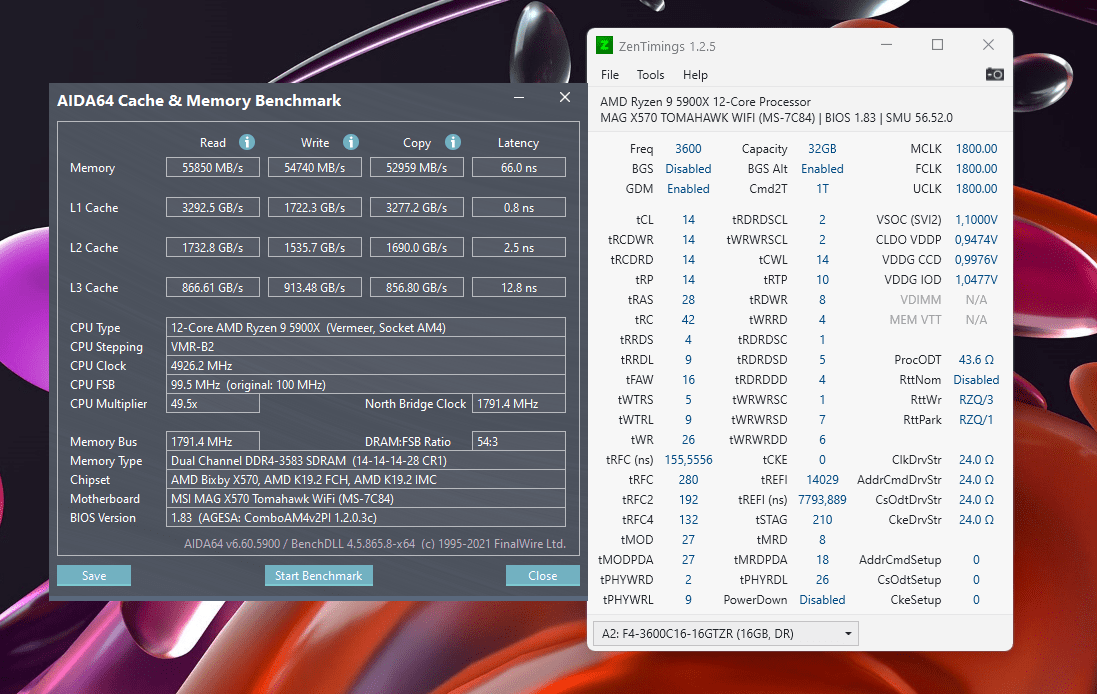Select the Memory Read value 55850 MB/s
Image resolution: width=1097 pixels, height=694 pixels.
point(213,167)
